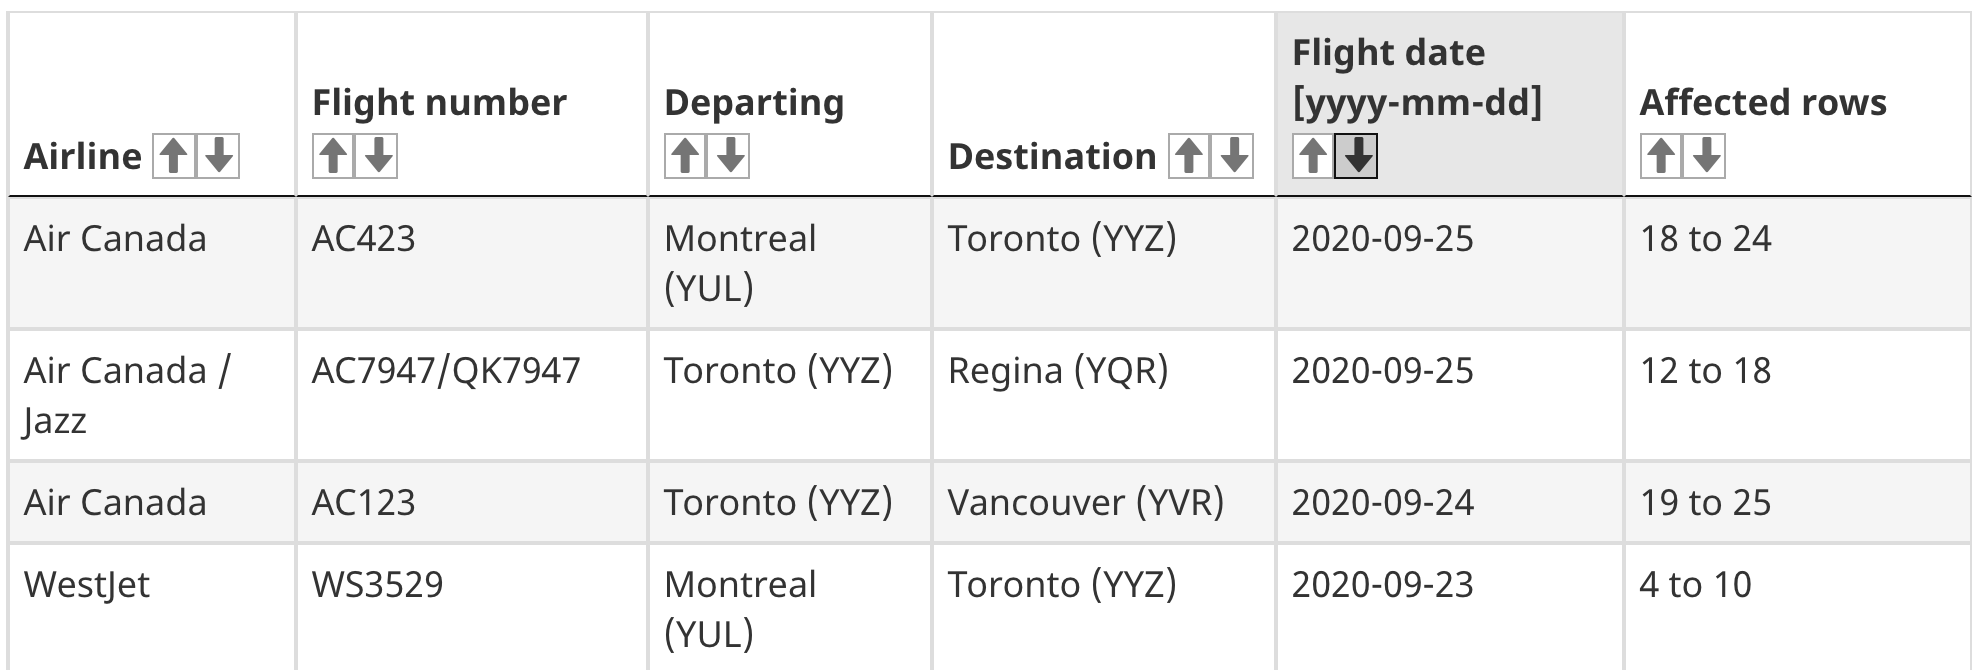Sort Departing column descending
The width and height of the screenshot is (1972, 670).
[x=731, y=156]
